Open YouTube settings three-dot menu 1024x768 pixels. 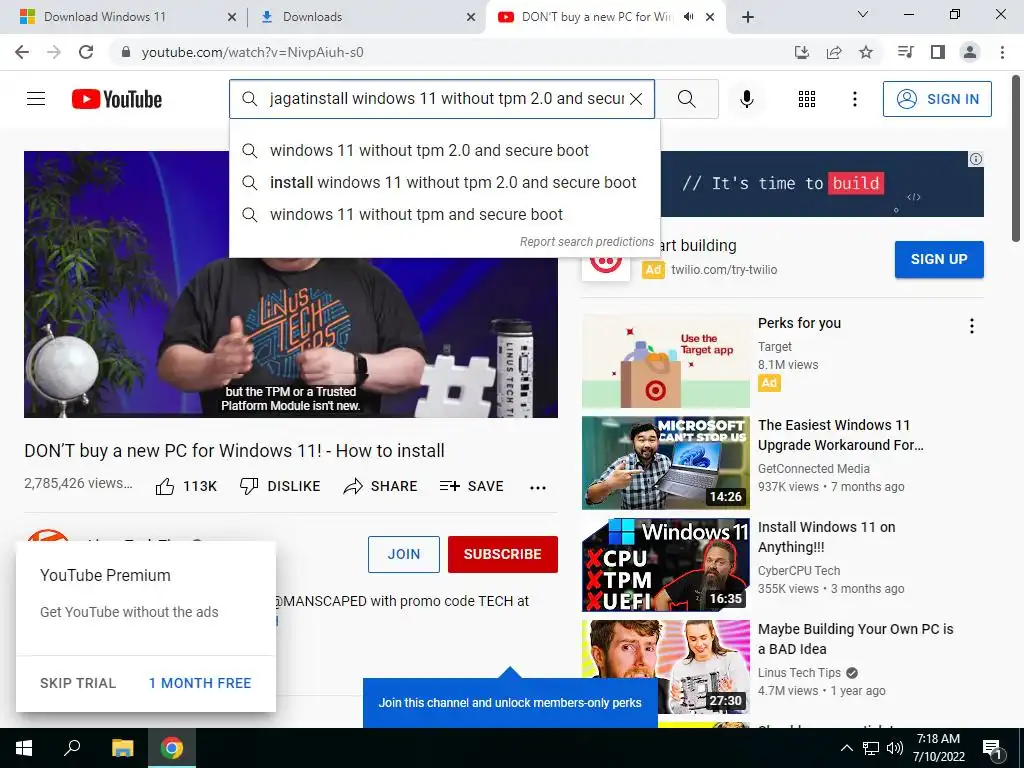click(x=854, y=99)
